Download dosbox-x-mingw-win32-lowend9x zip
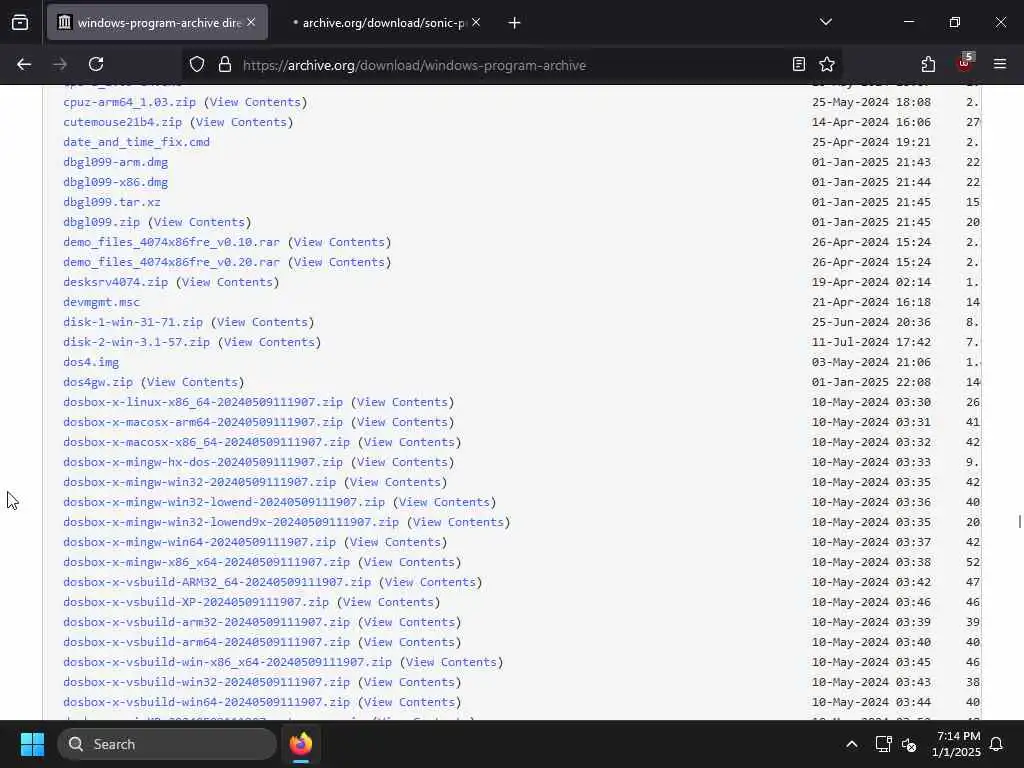 [x=231, y=522]
